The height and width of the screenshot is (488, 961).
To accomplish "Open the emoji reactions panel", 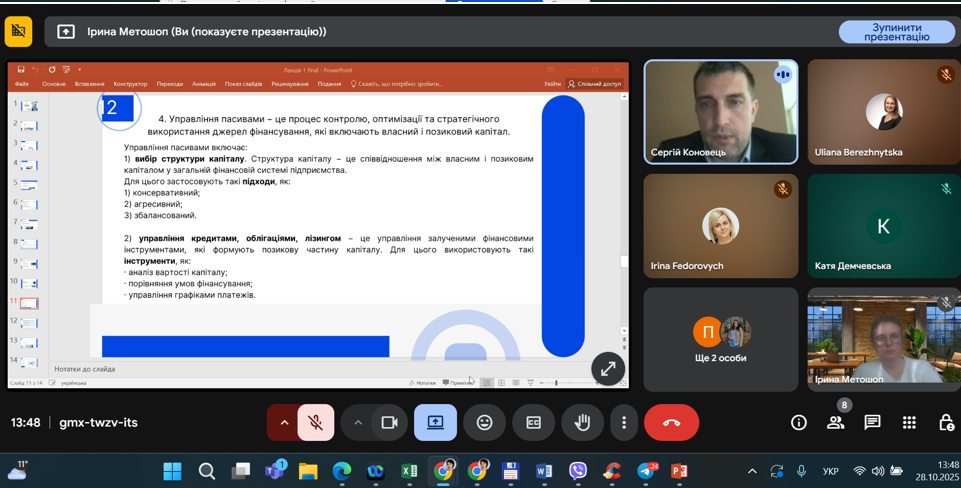I will point(485,422).
